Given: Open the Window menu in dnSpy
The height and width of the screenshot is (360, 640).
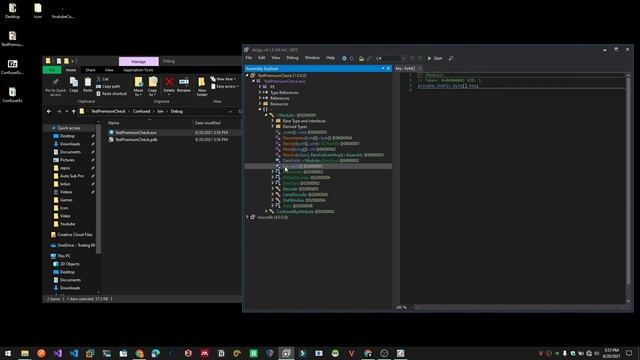Looking at the screenshot, I should click(312, 58).
